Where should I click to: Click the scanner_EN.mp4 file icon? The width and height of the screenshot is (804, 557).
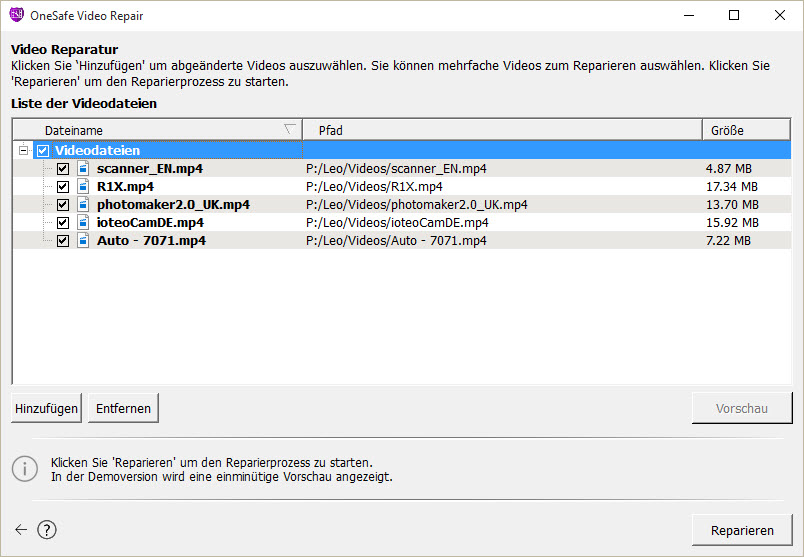(83, 168)
